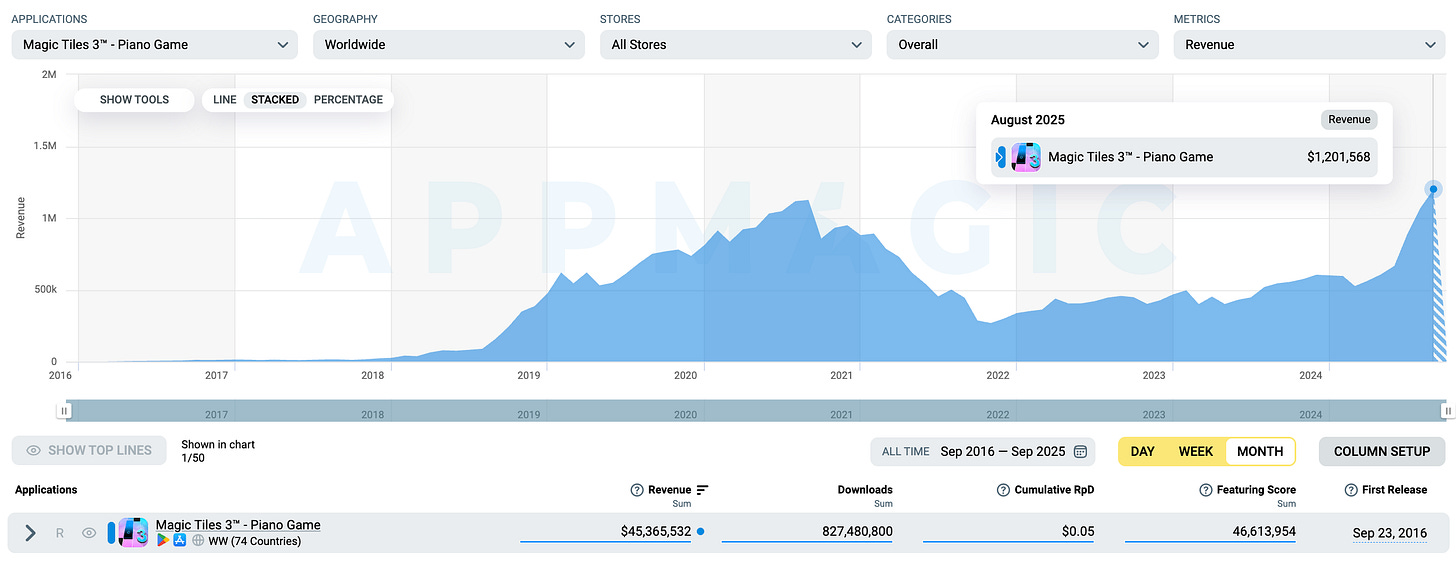Set granularity to Day
The height and width of the screenshot is (568, 1456).
[x=1143, y=451]
